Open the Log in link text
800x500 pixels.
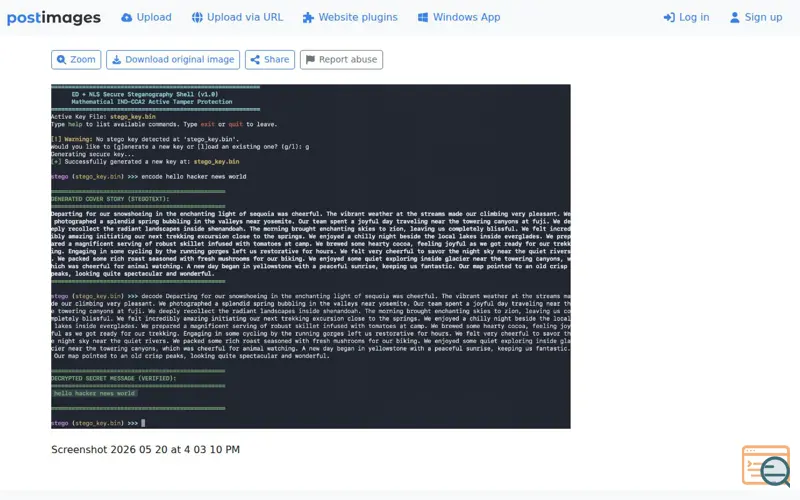694,17
